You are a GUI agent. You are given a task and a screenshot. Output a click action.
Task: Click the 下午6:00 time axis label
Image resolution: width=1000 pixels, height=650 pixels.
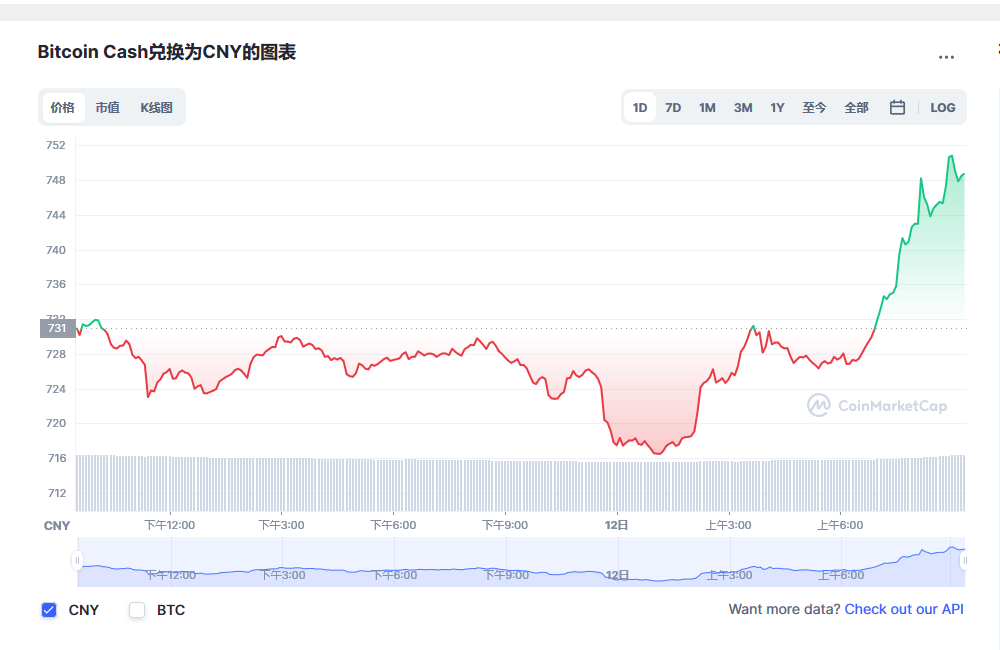pos(393,525)
